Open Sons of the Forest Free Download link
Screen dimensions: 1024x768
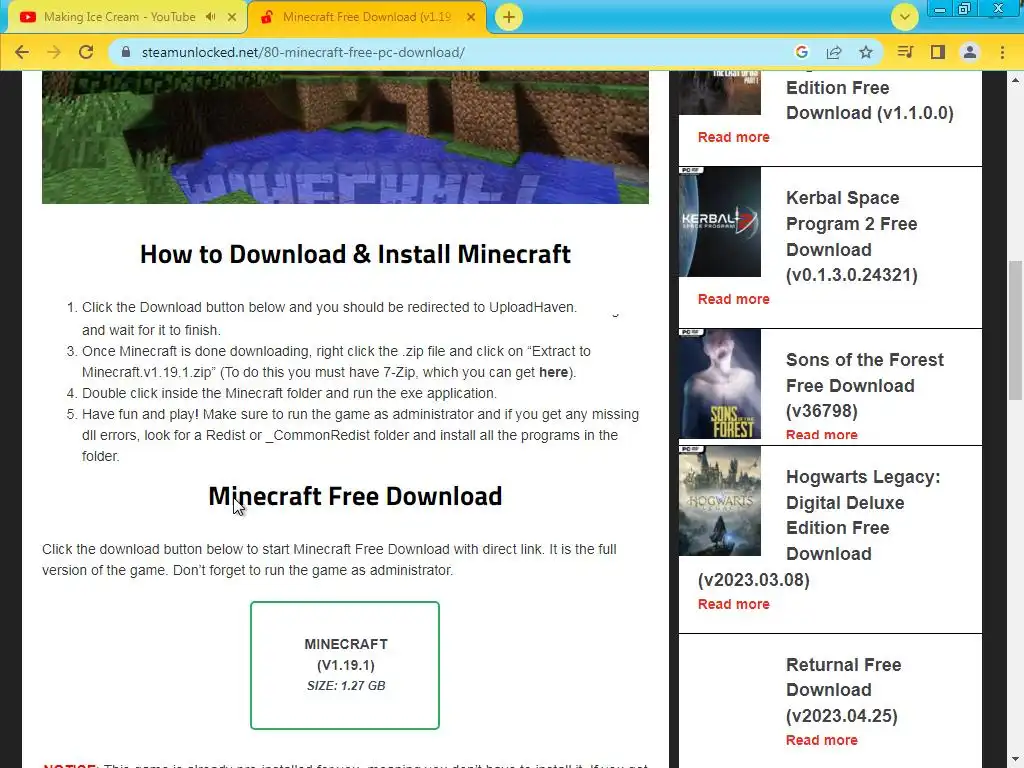tap(865, 385)
